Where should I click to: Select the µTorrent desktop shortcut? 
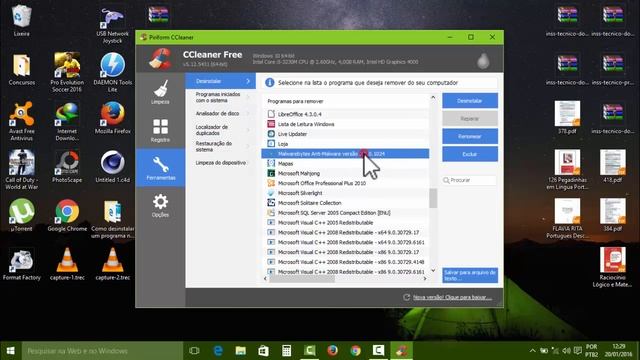tap(21, 216)
